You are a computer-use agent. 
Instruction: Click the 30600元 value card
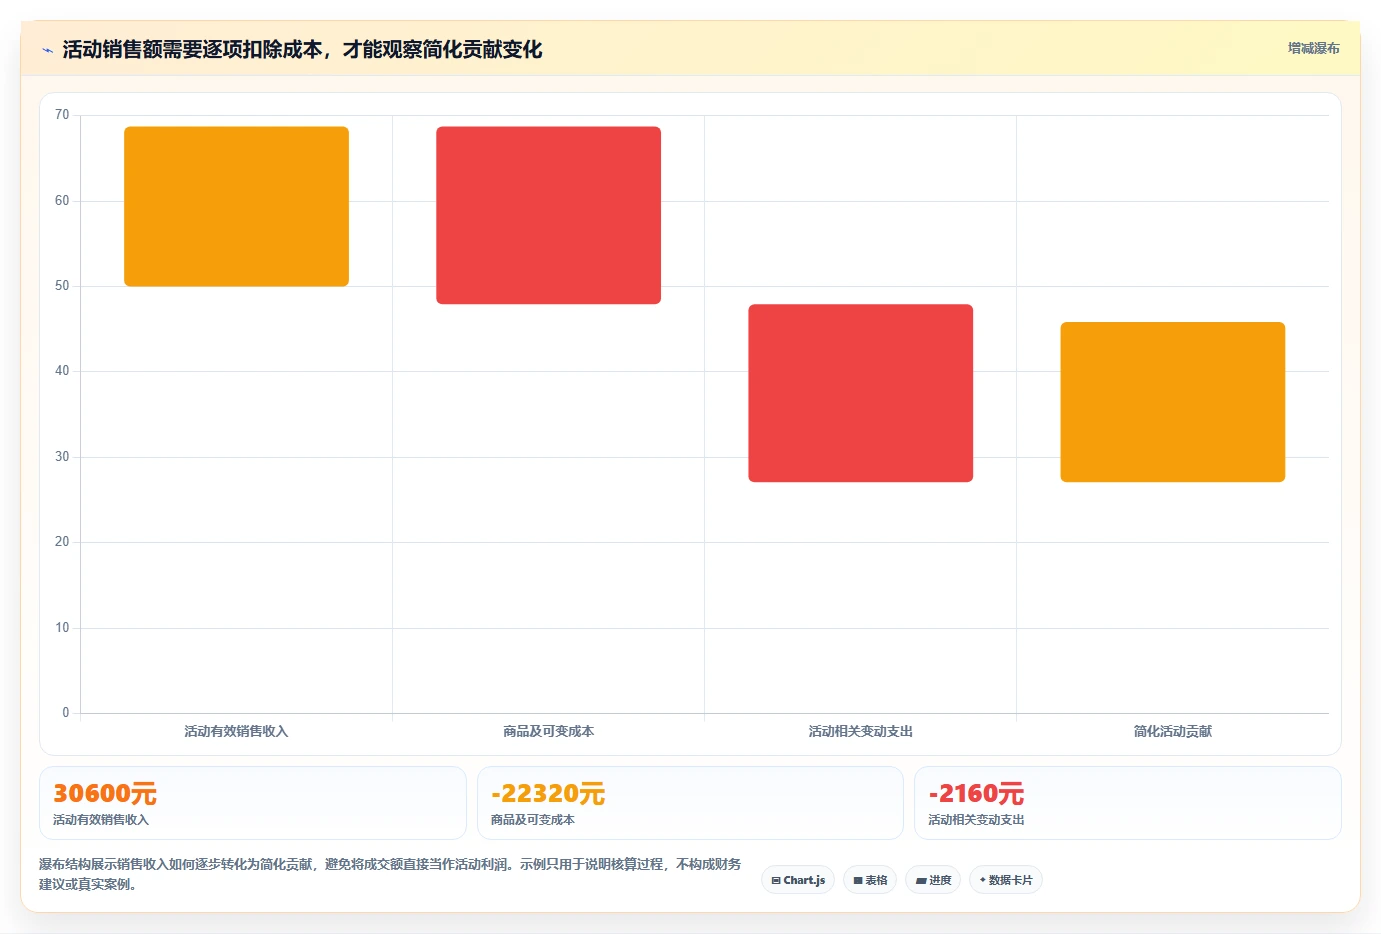(x=253, y=803)
